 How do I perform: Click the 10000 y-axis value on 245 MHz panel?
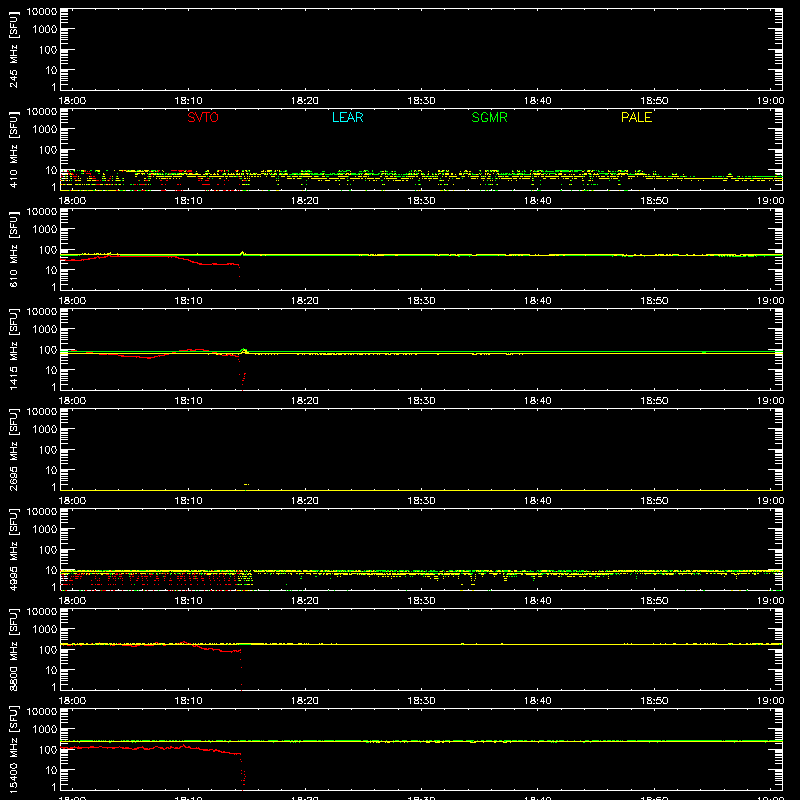click(42, 12)
